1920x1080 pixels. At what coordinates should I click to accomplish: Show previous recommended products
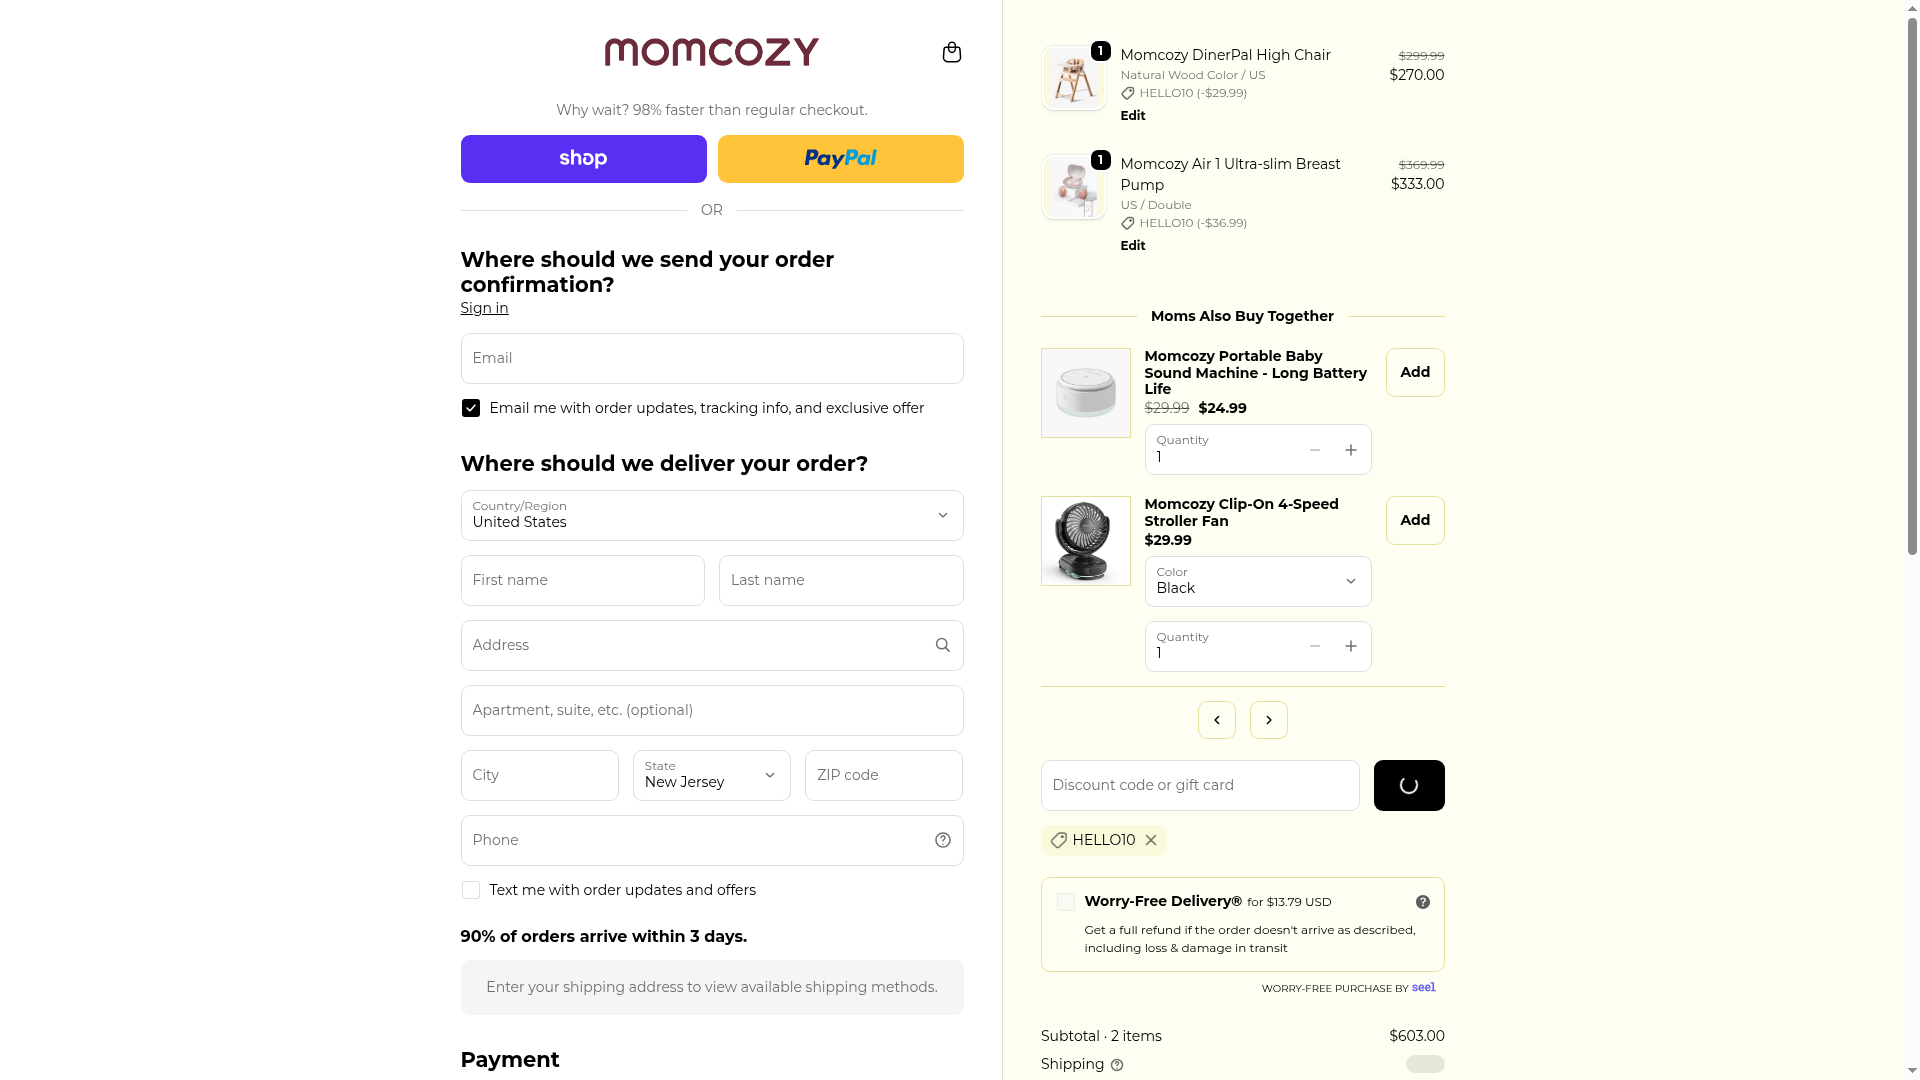[1216, 720]
